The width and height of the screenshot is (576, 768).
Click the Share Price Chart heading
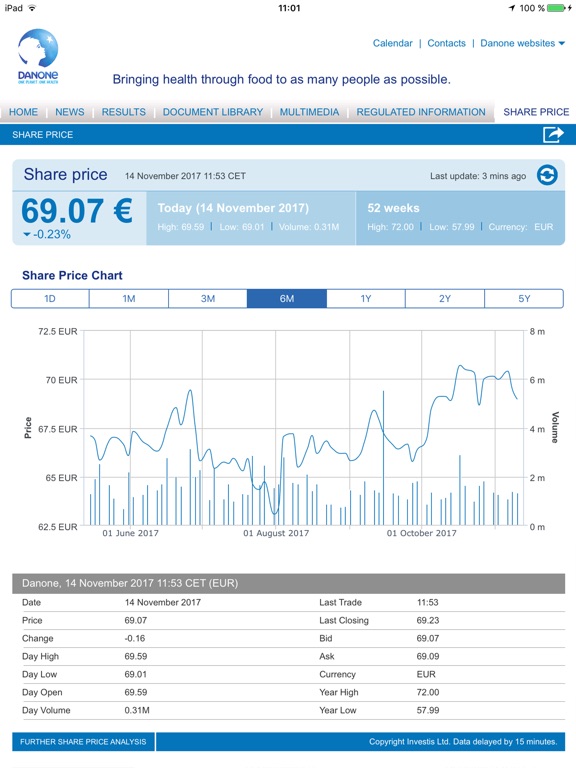(72, 275)
